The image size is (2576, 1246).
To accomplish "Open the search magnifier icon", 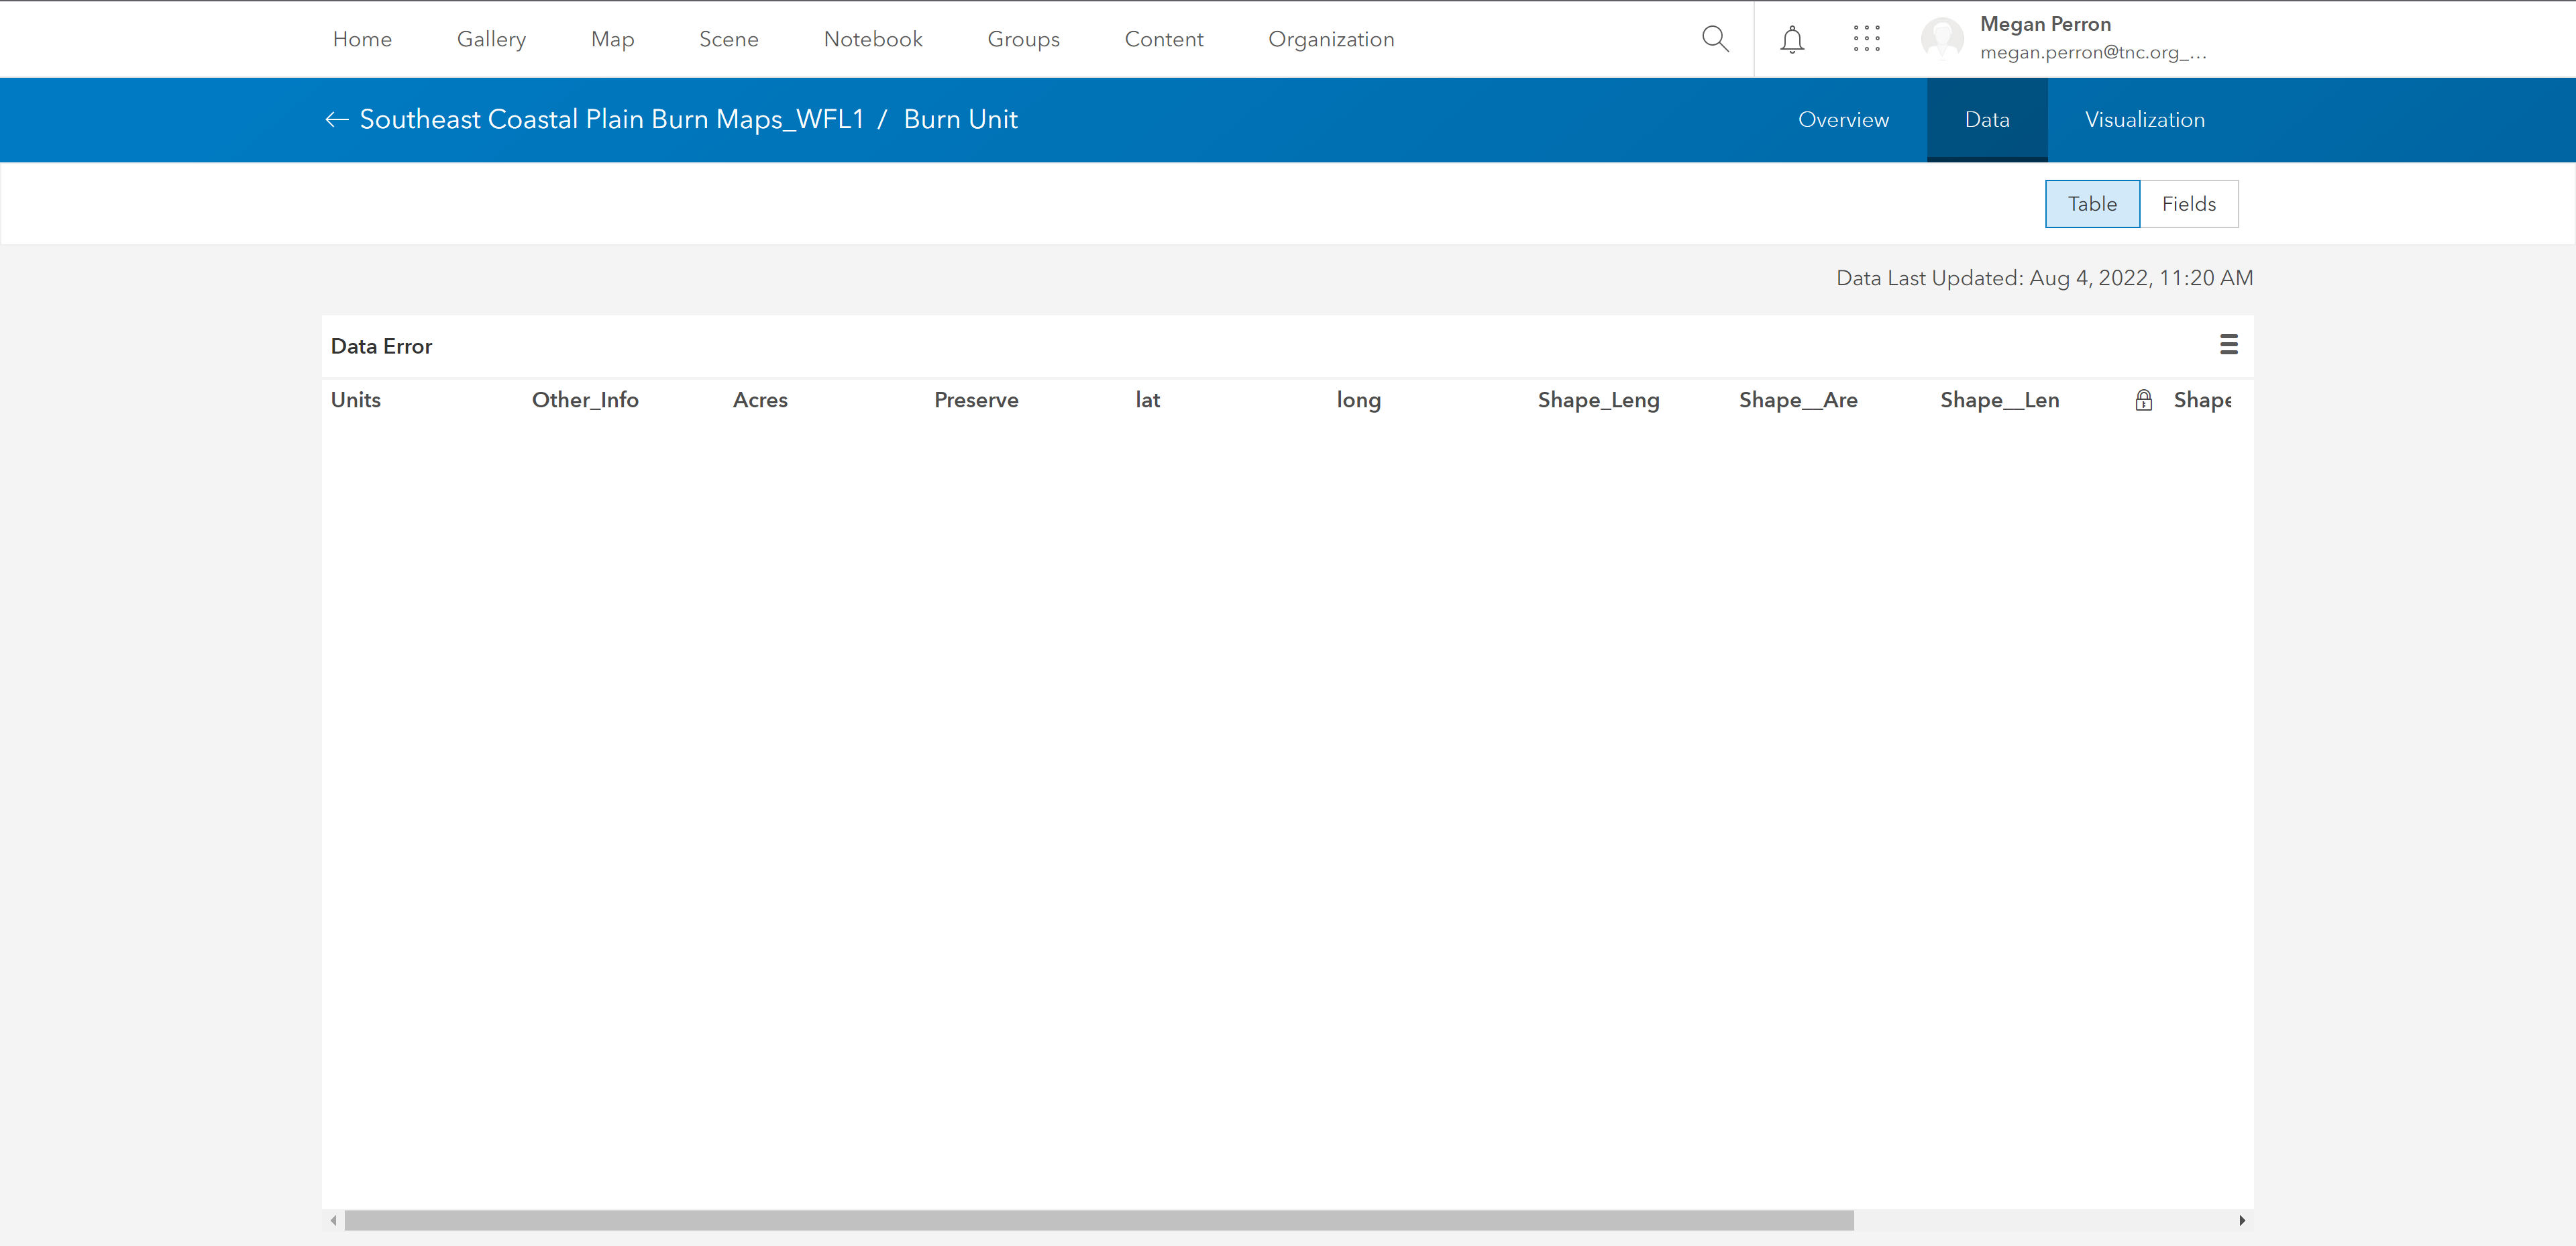I will point(1715,39).
